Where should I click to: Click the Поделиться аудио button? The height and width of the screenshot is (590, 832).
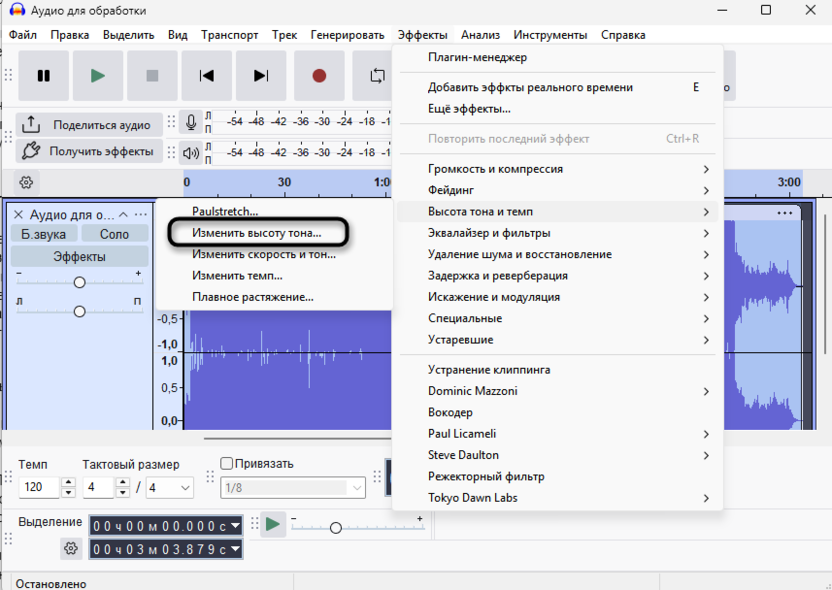point(90,125)
